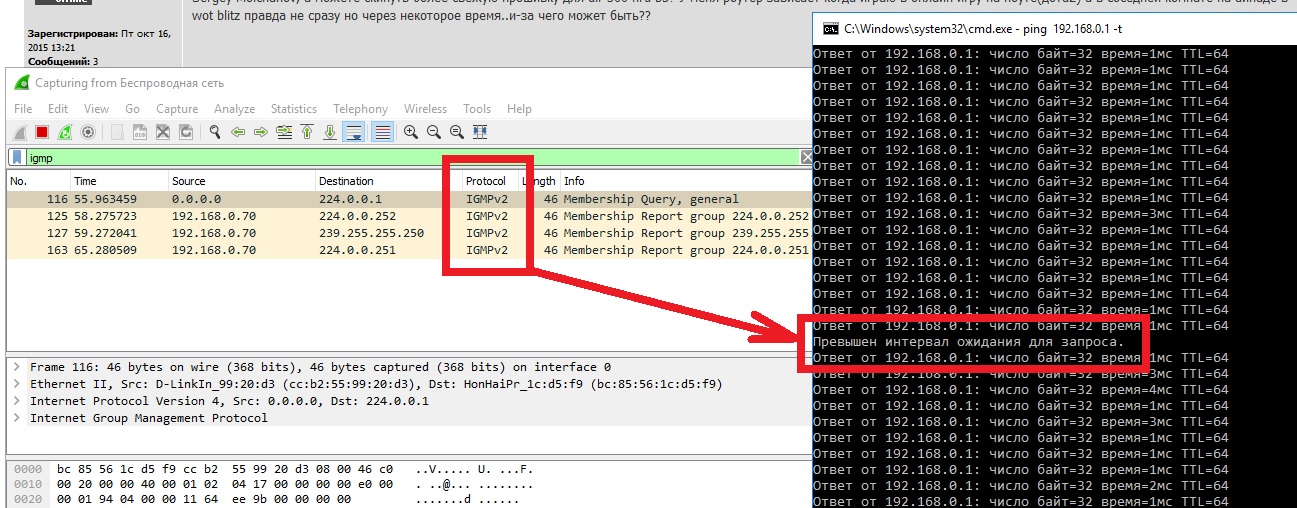Go back to previous packet
1297x508 pixels.
coord(237,132)
